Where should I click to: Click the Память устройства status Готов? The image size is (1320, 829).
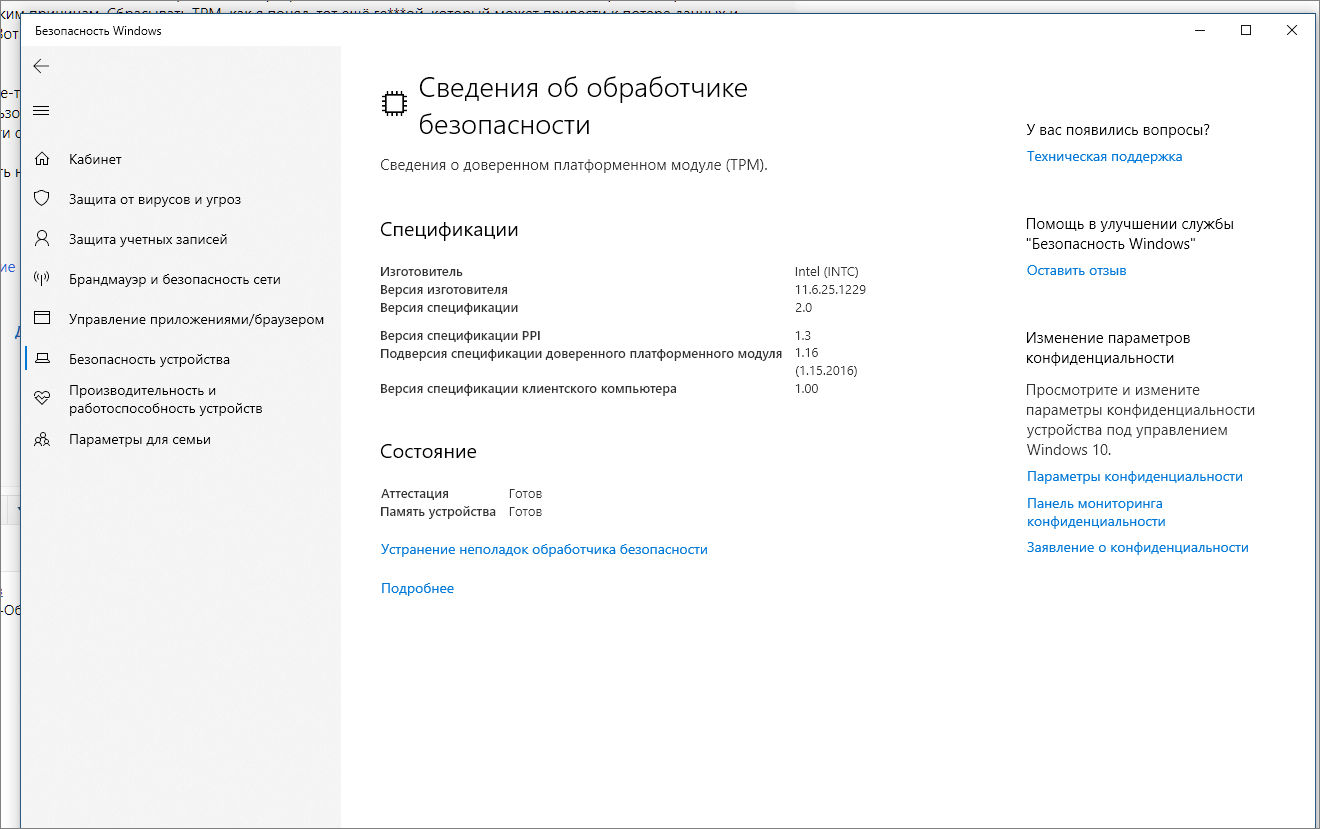coord(525,511)
